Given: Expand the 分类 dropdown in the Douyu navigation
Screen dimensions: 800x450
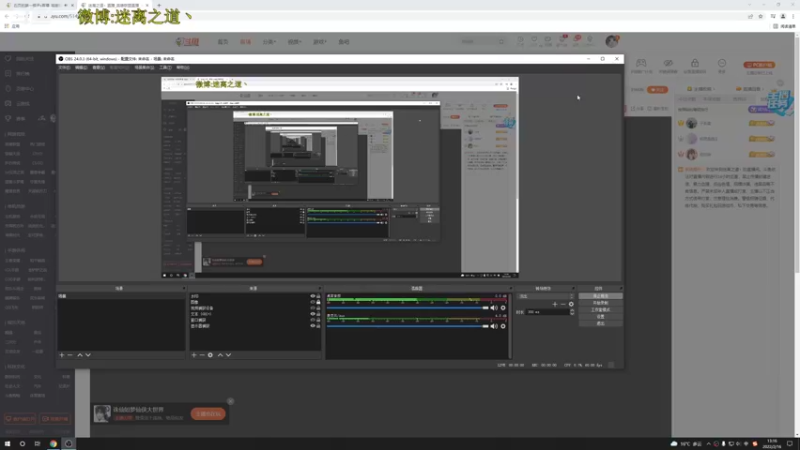Looking at the screenshot, I should pyautogui.click(x=269, y=42).
